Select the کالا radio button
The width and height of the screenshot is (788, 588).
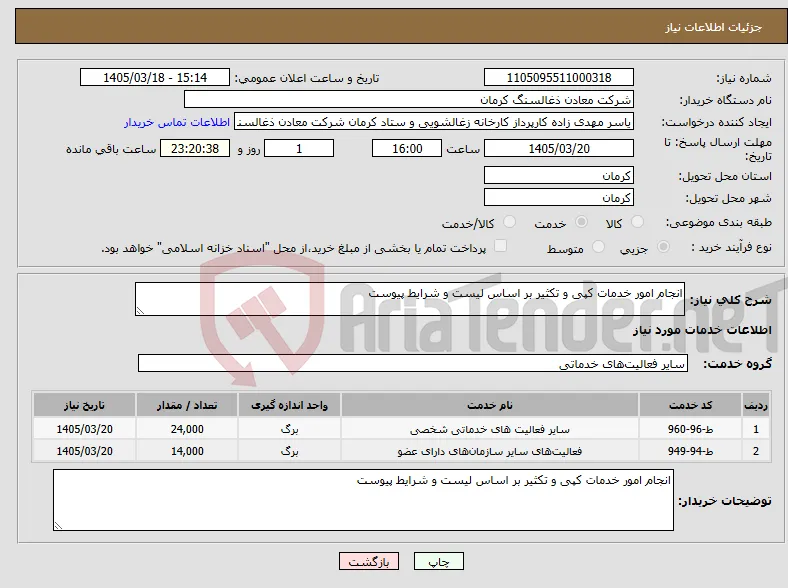637,222
